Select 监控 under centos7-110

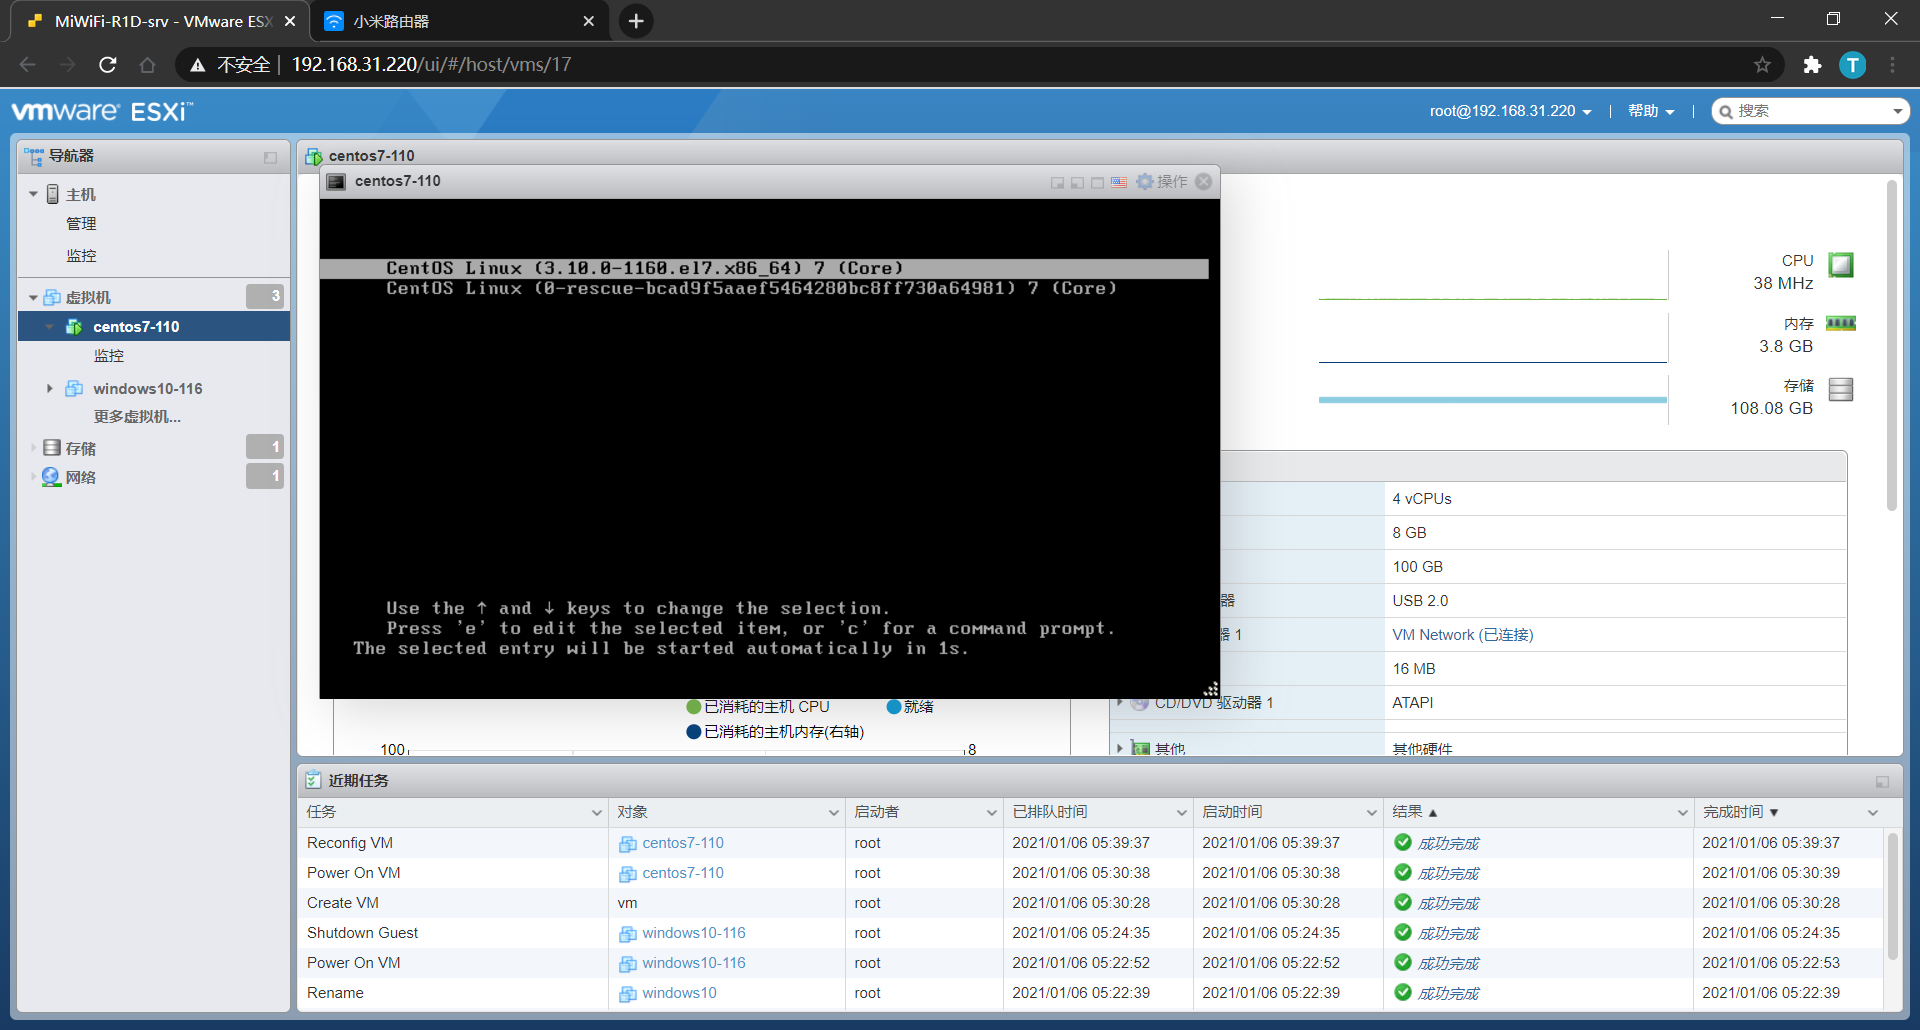109,356
